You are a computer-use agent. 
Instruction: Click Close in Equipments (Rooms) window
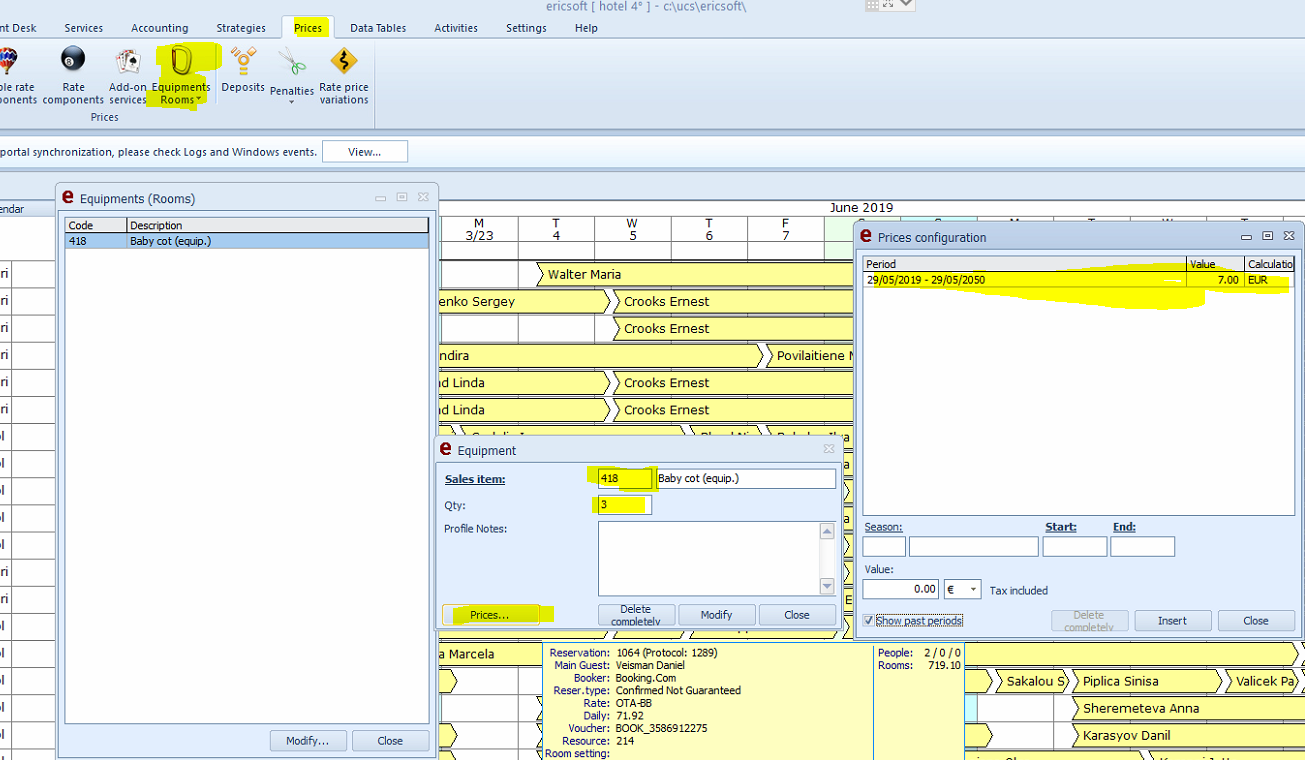390,741
